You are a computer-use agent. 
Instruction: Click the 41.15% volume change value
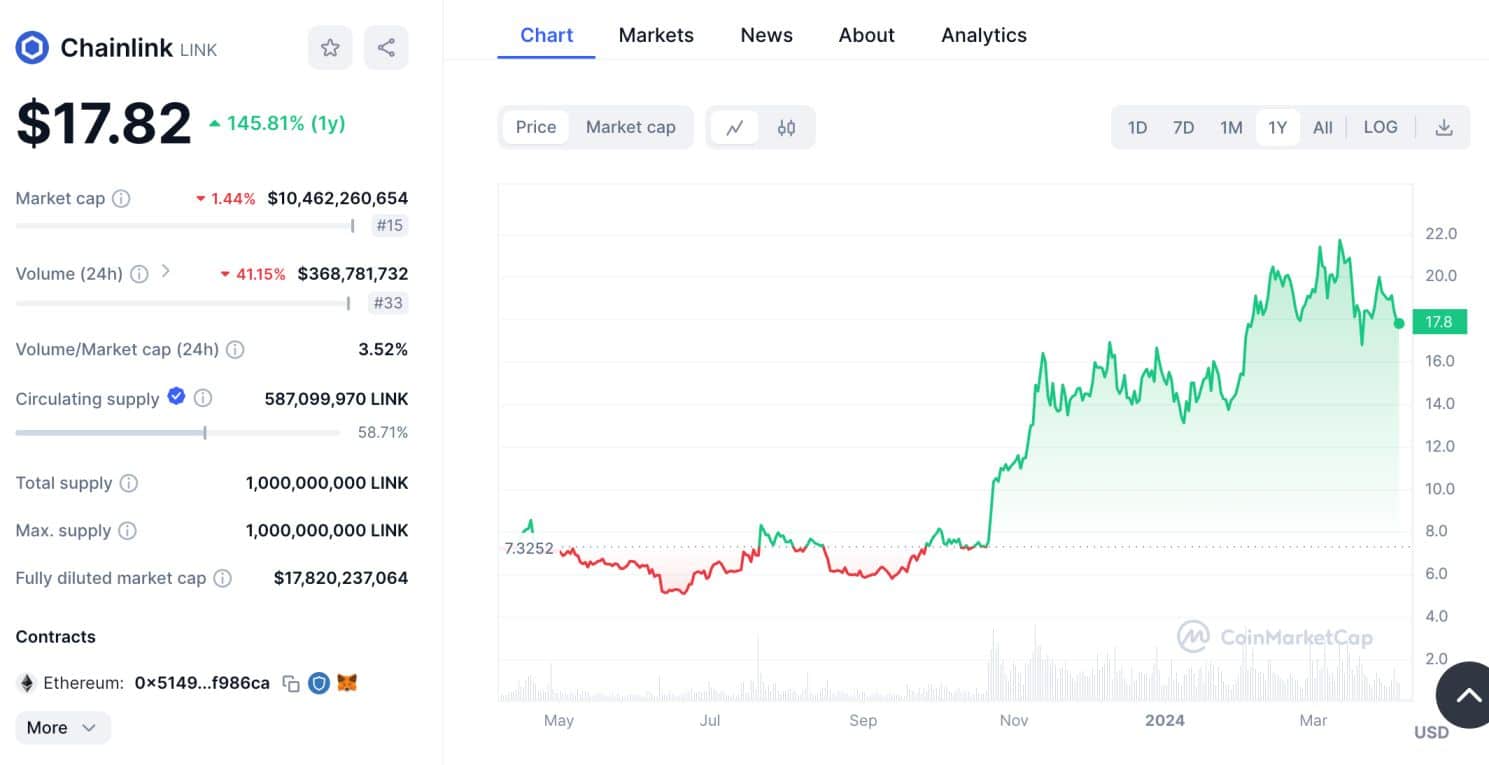253,273
